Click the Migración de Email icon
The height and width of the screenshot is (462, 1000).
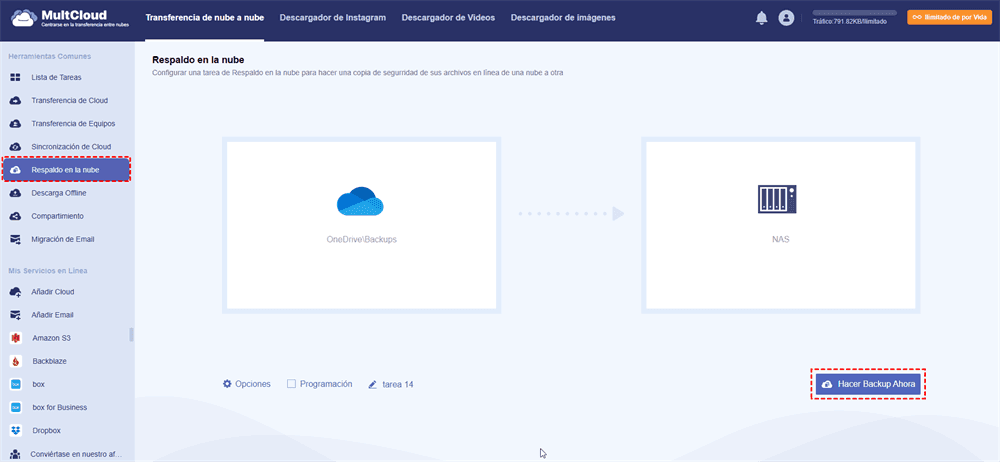point(15,239)
